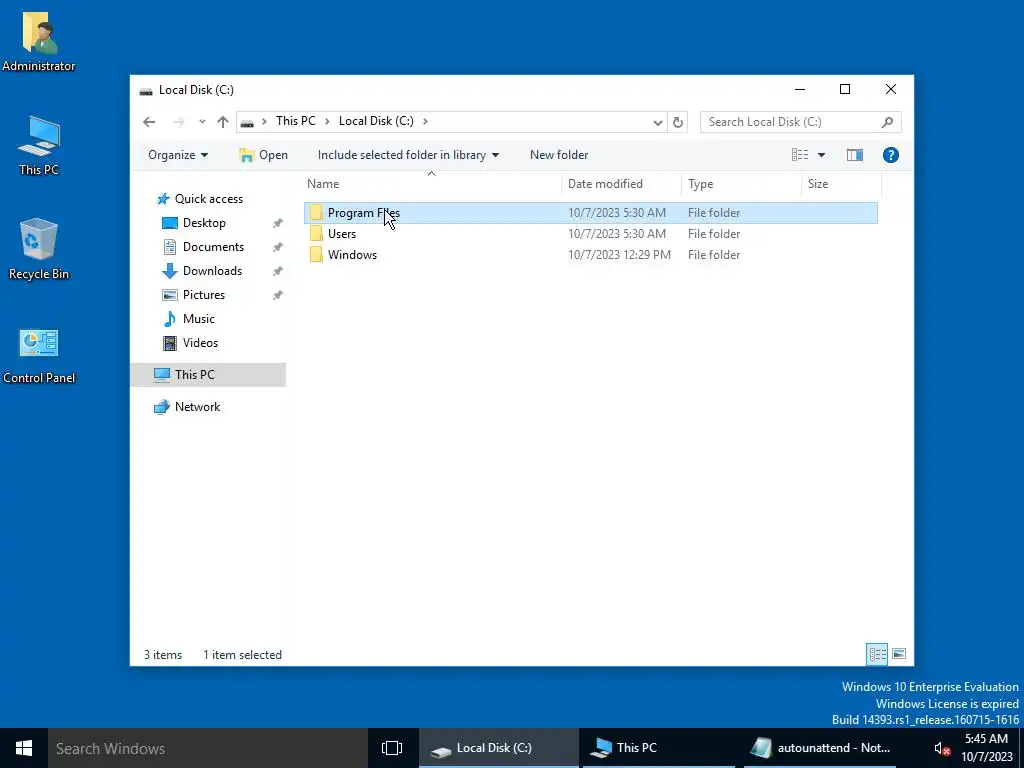
Task: Click the muted volume tray icon
Action: 941,748
